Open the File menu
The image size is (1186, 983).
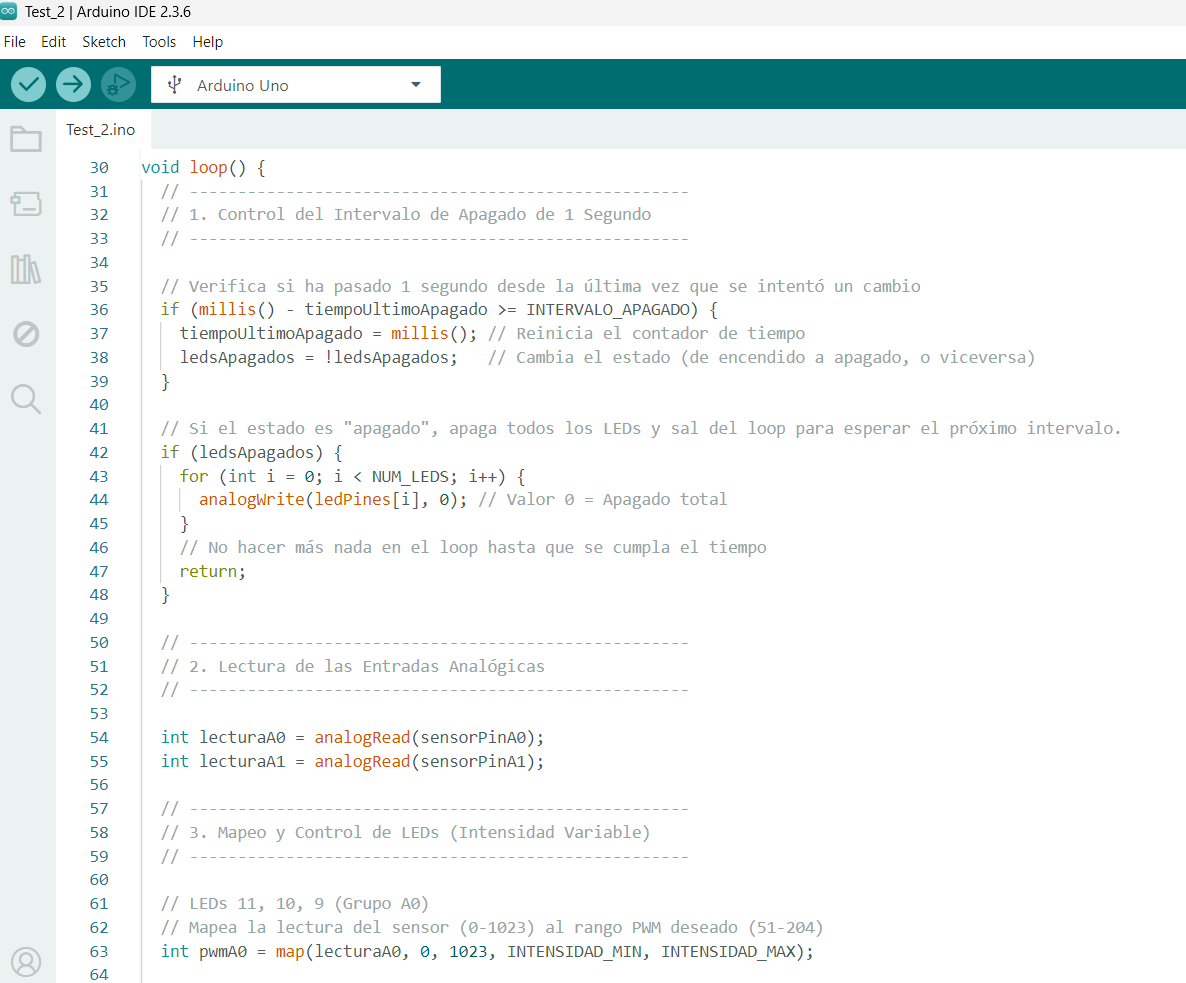click(15, 42)
